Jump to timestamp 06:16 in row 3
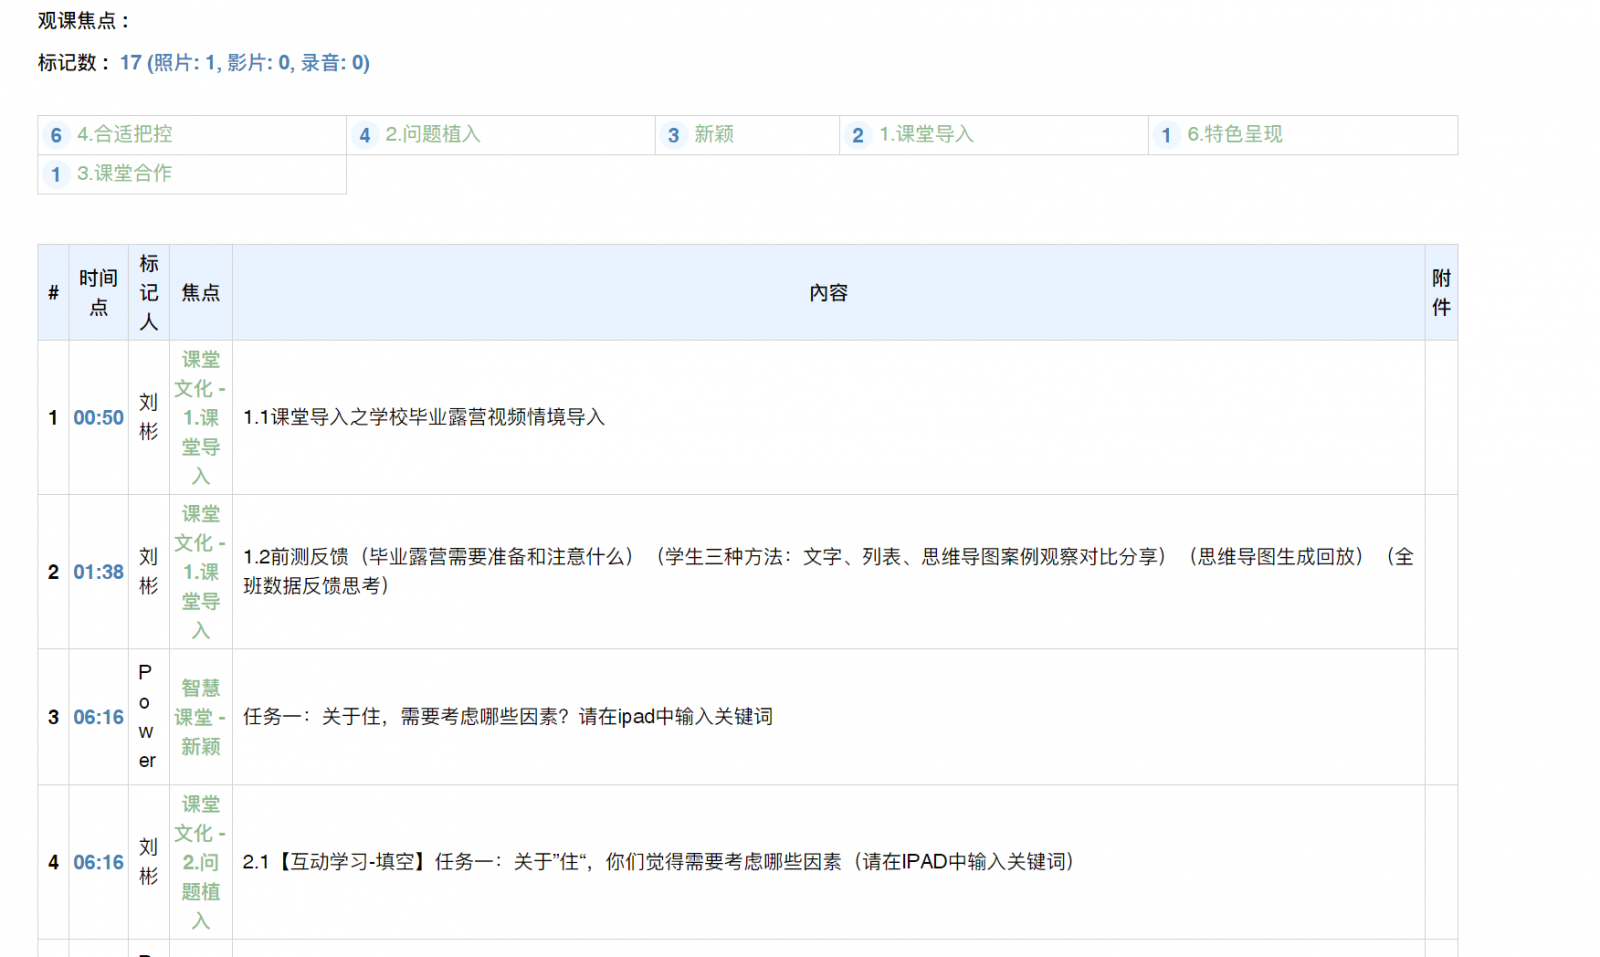Viewport: 1600px width, 957px height. pyautogui.click(x=98, y=717)
